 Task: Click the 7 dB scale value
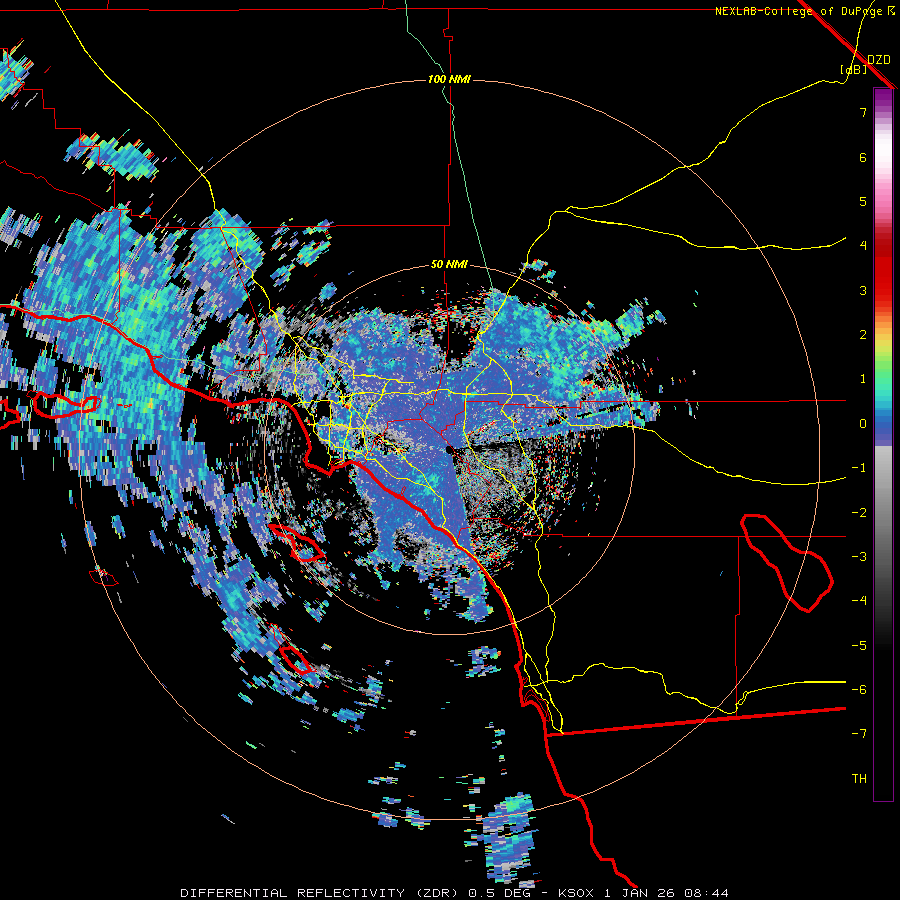[x=863, y=112]
